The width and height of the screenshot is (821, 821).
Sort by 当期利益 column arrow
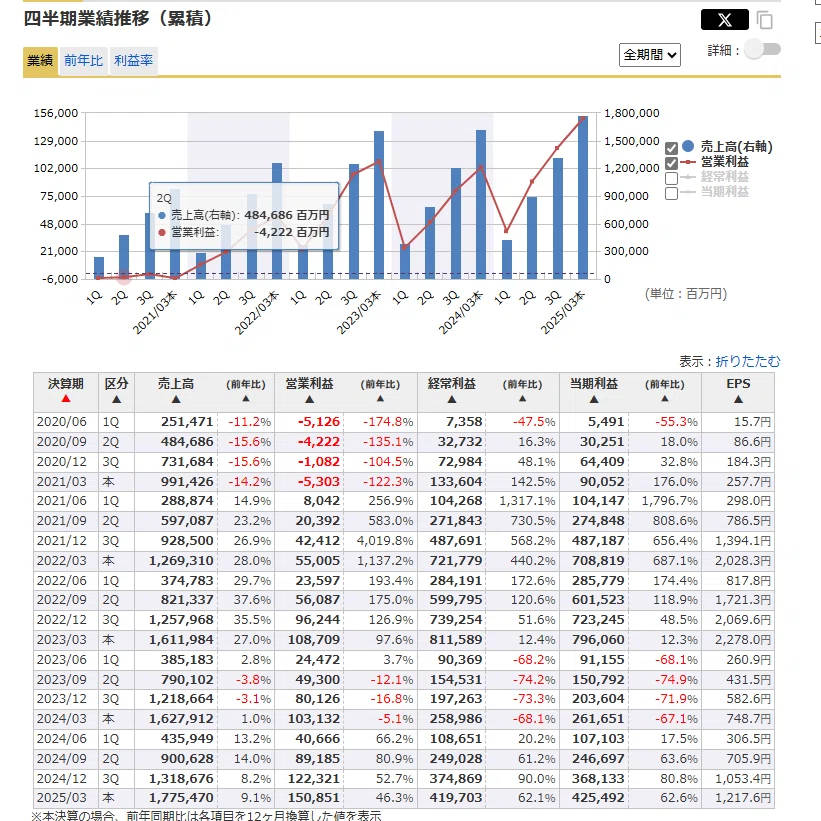[594, 400]
